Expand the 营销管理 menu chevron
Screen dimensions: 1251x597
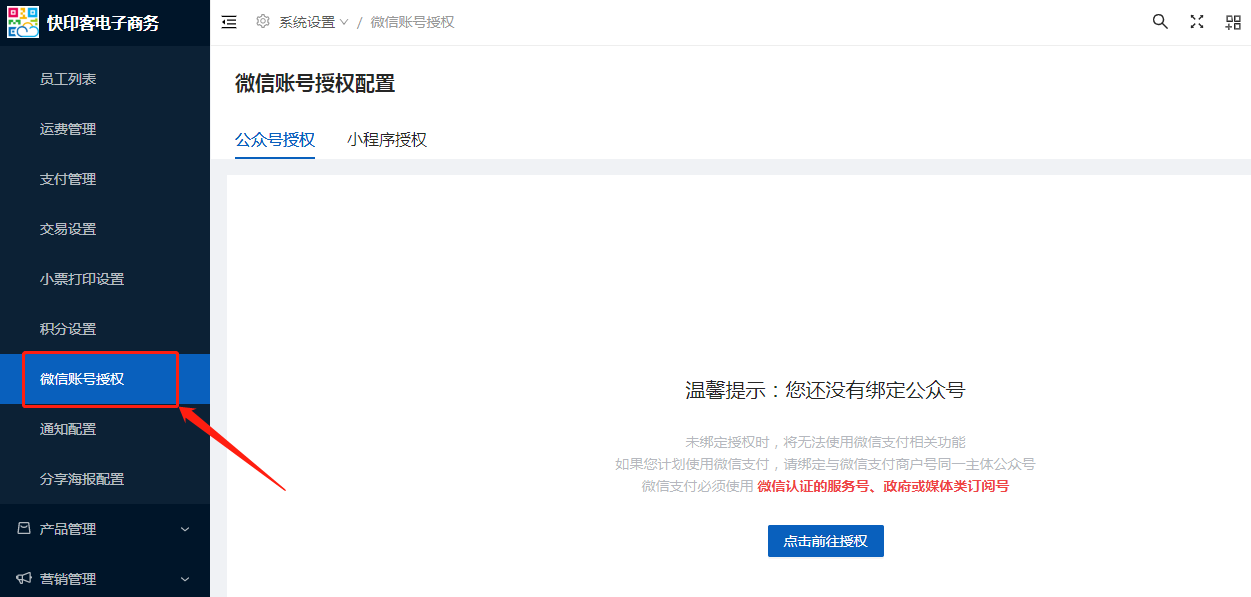(x=185, y=579)
